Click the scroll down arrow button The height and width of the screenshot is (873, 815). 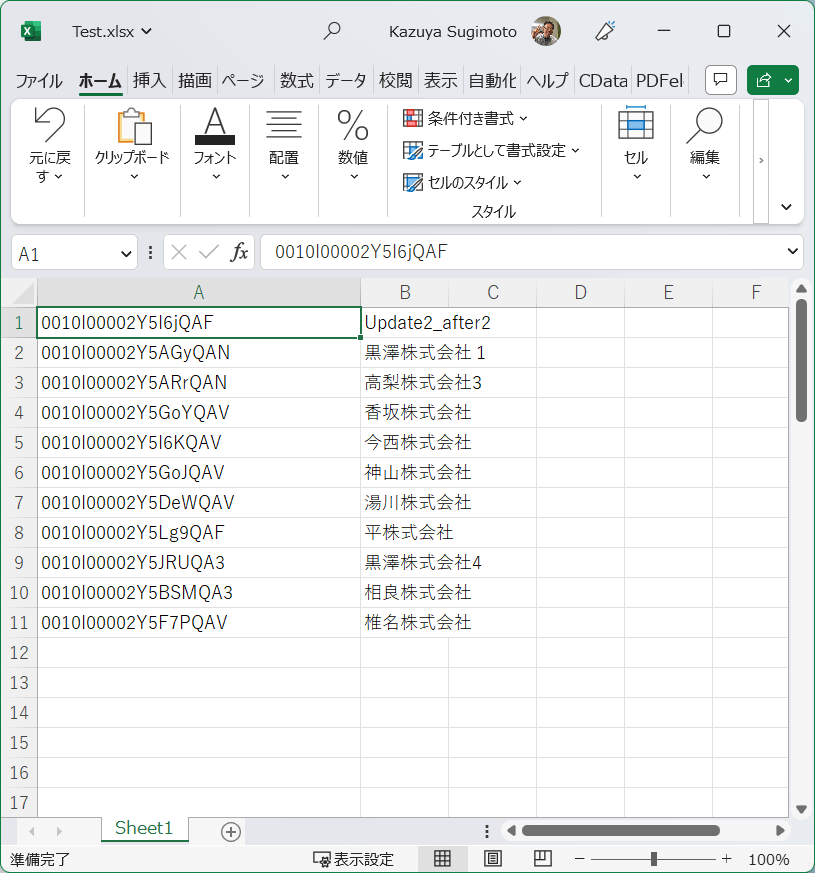801,809
